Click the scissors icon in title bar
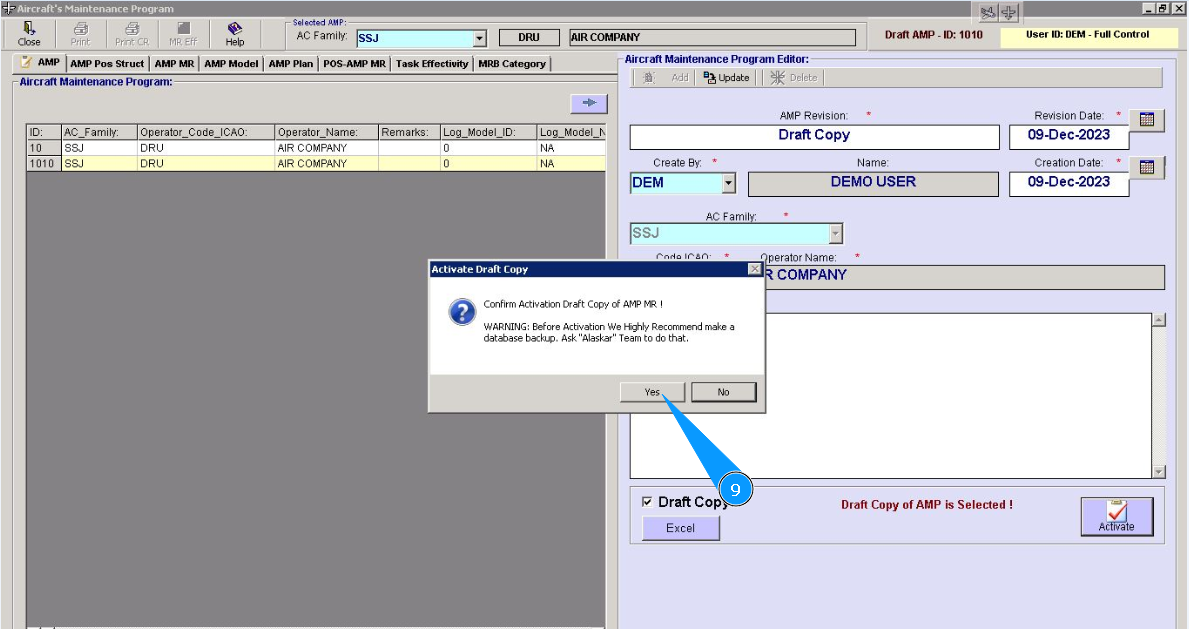Viewport: 1189px width, 629px height. 987,12
